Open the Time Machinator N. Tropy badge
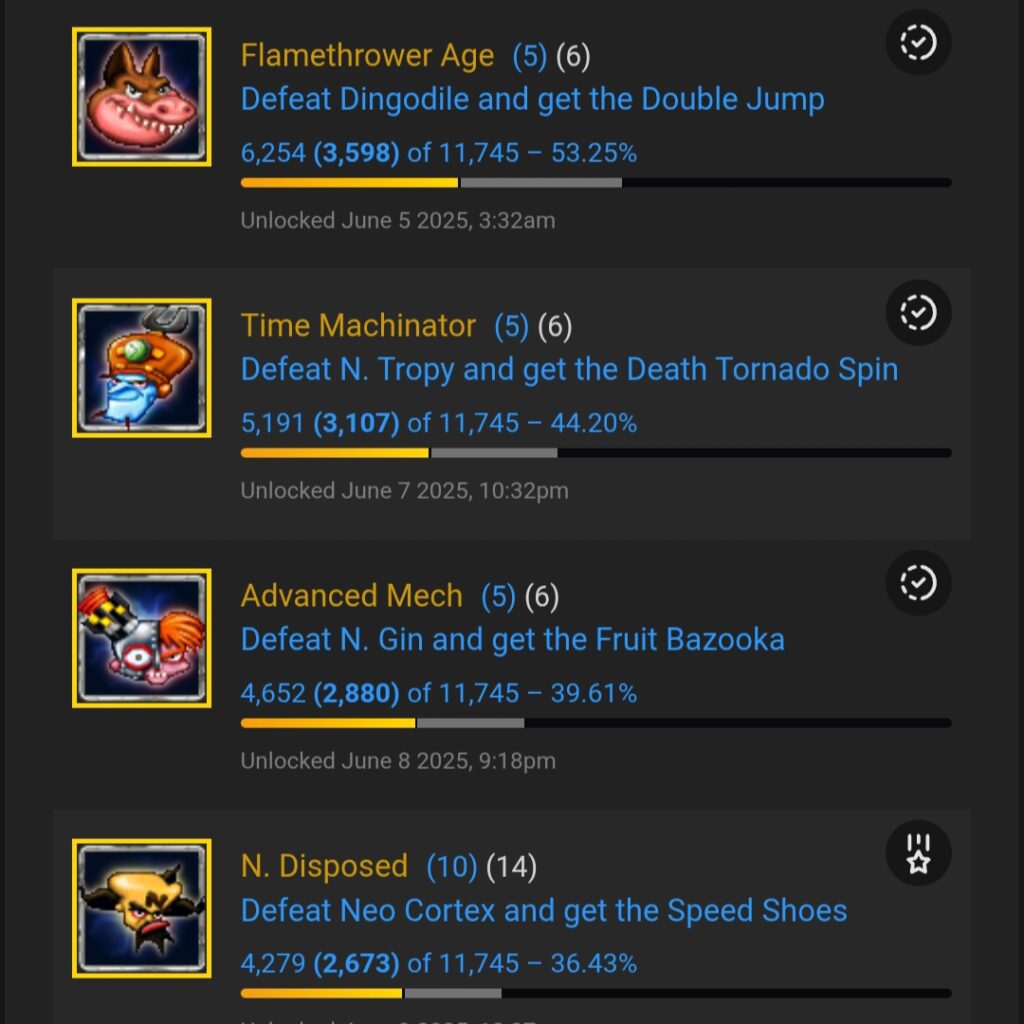The height and width of the screenshot is (1024, 1024). [142, 368]
